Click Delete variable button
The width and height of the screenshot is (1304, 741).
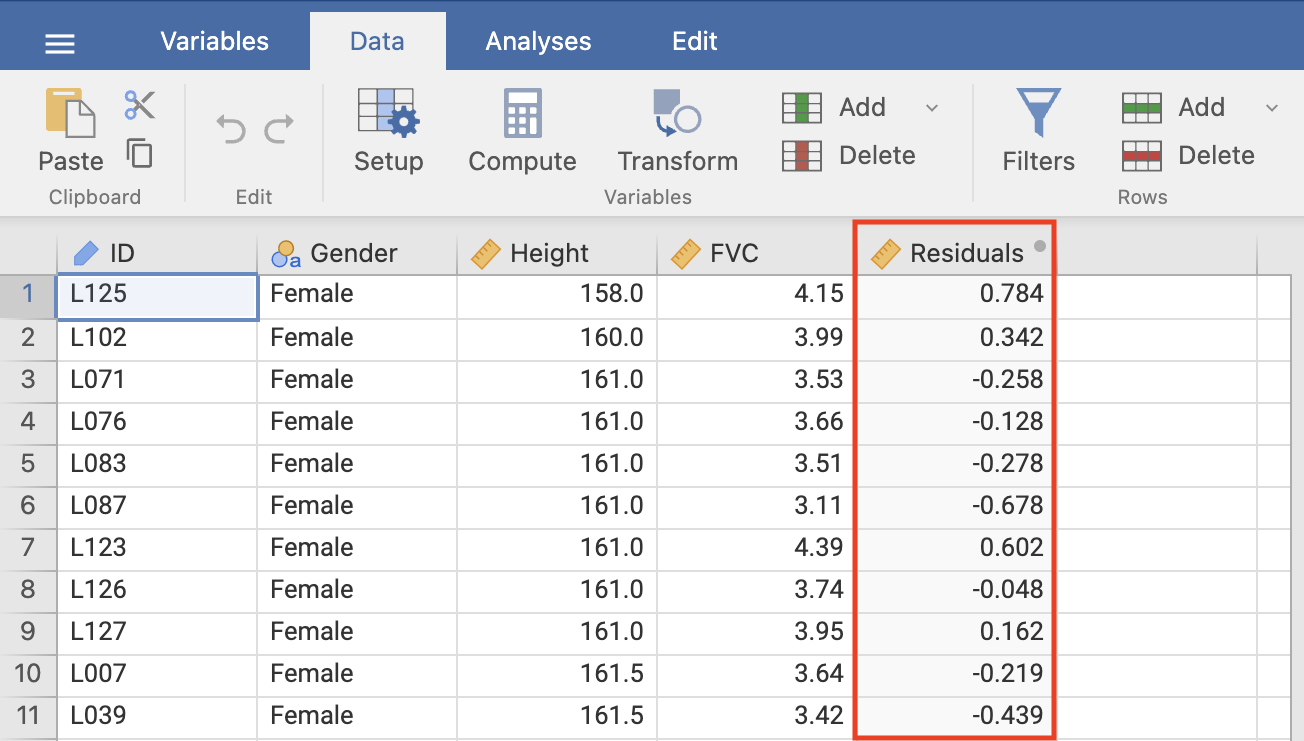(850, 155)
